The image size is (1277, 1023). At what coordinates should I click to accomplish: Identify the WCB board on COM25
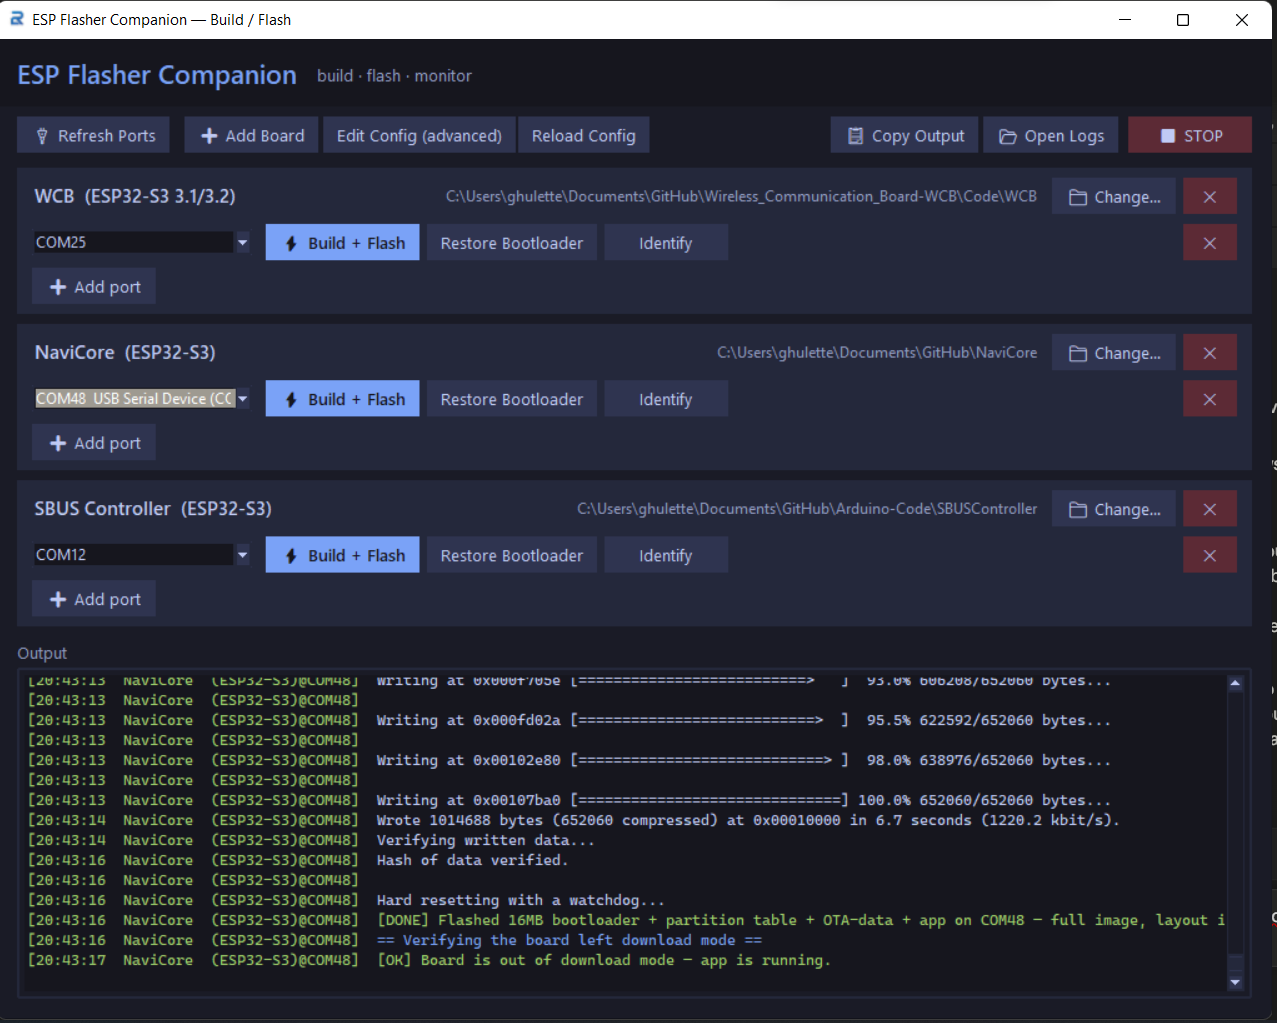pos(666,242)
